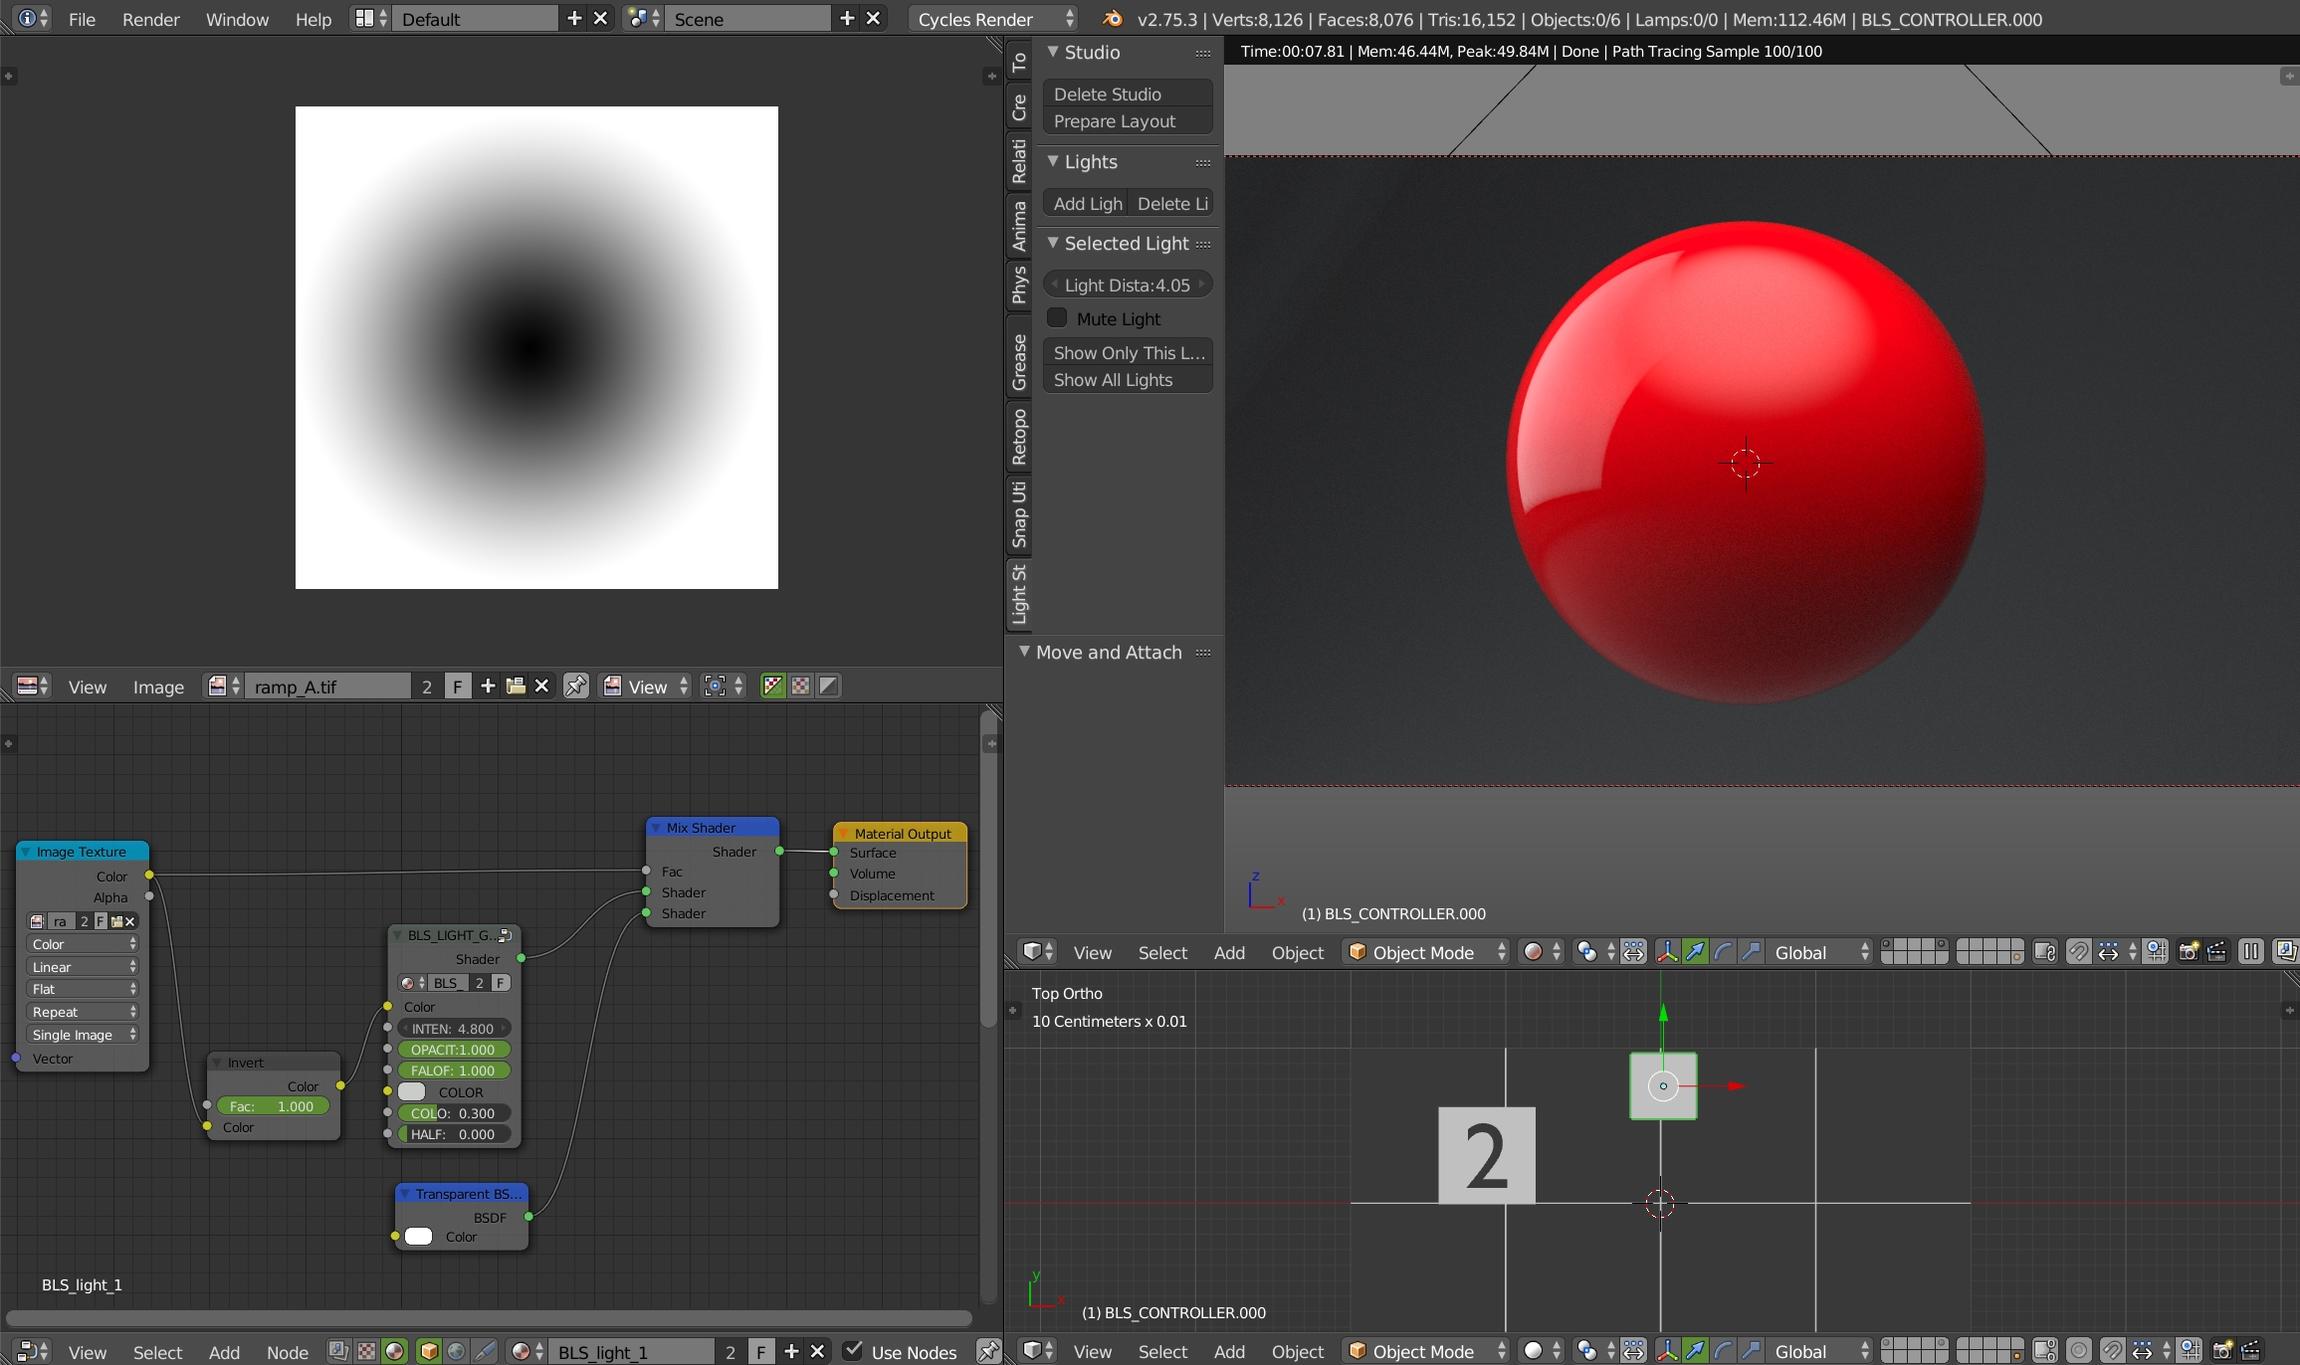Collapse the Image Texture node
This screenshot has height=1365, width=2300.
[26, 851]
